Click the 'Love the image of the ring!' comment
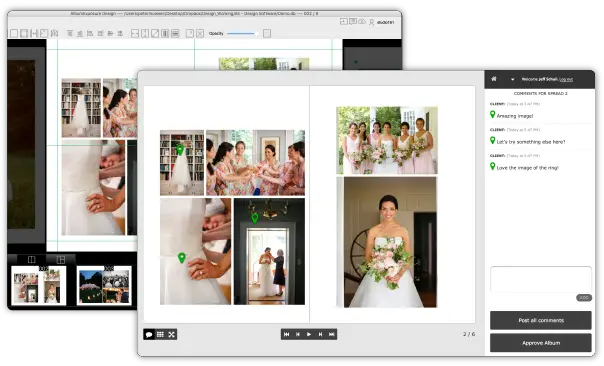 (x=527, y=168)
